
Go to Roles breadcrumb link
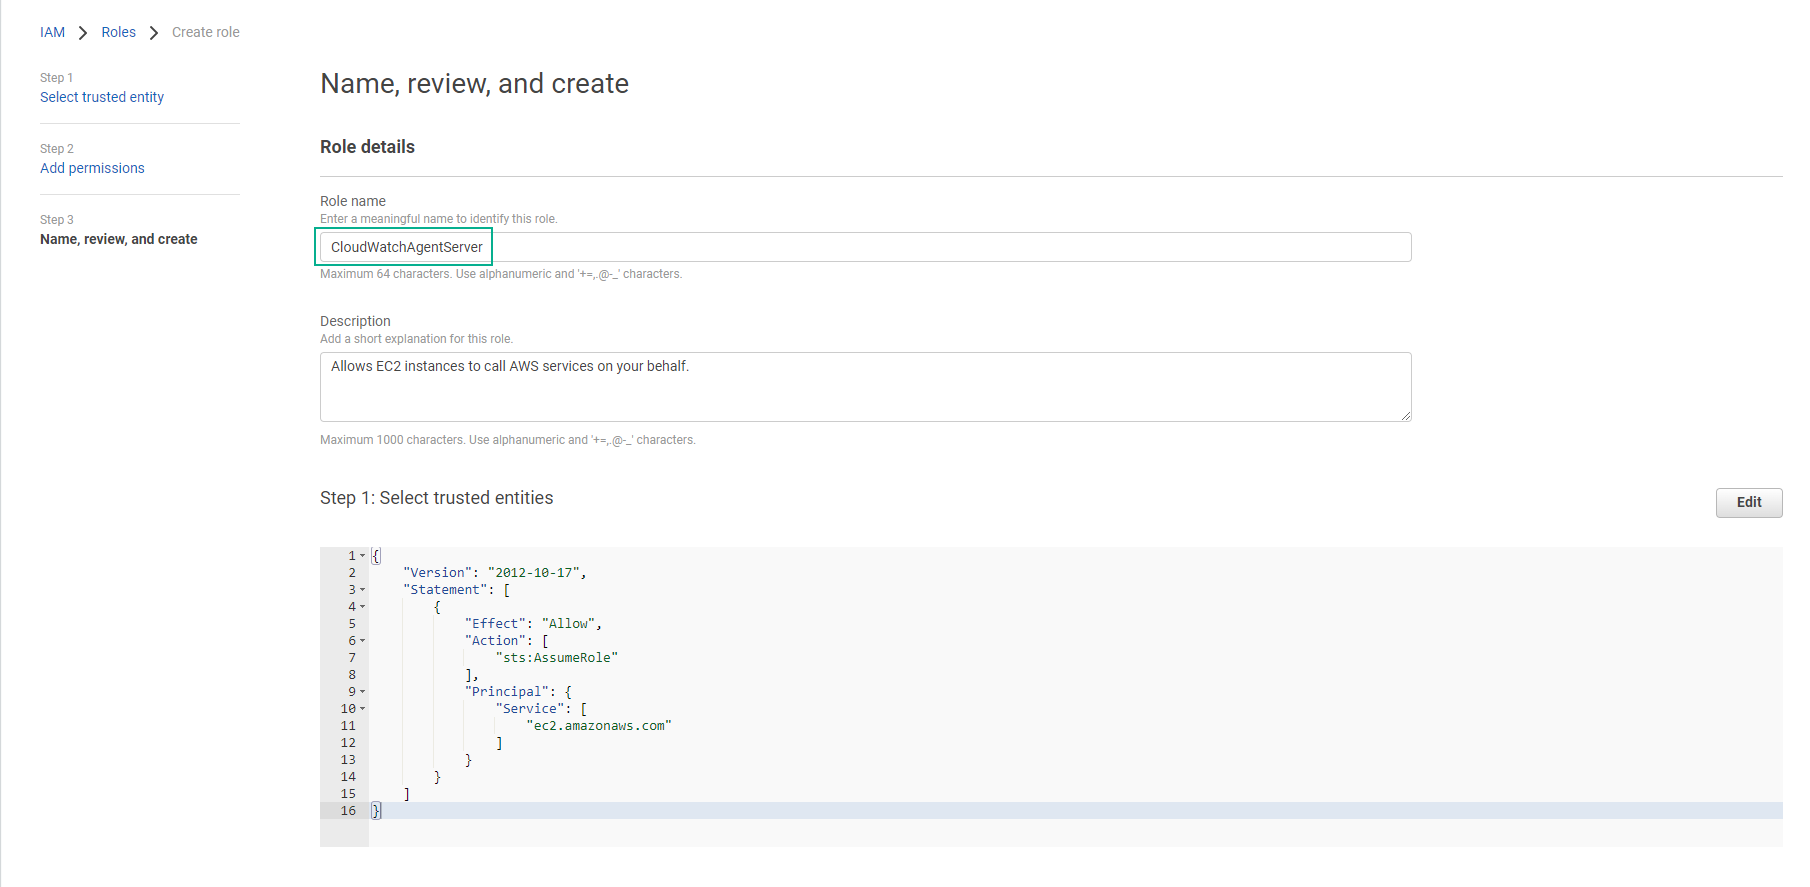coord(118,32)
